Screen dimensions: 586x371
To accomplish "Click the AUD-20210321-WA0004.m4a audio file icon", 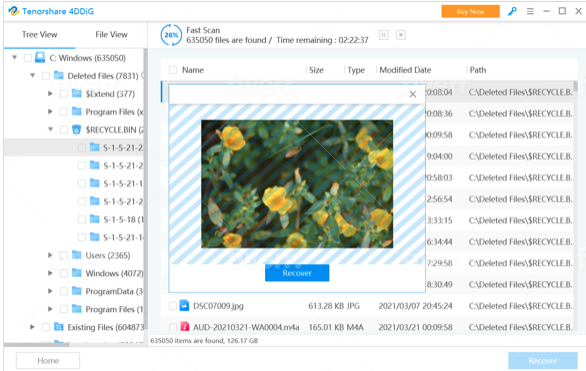I will click(x=184, y=326).
